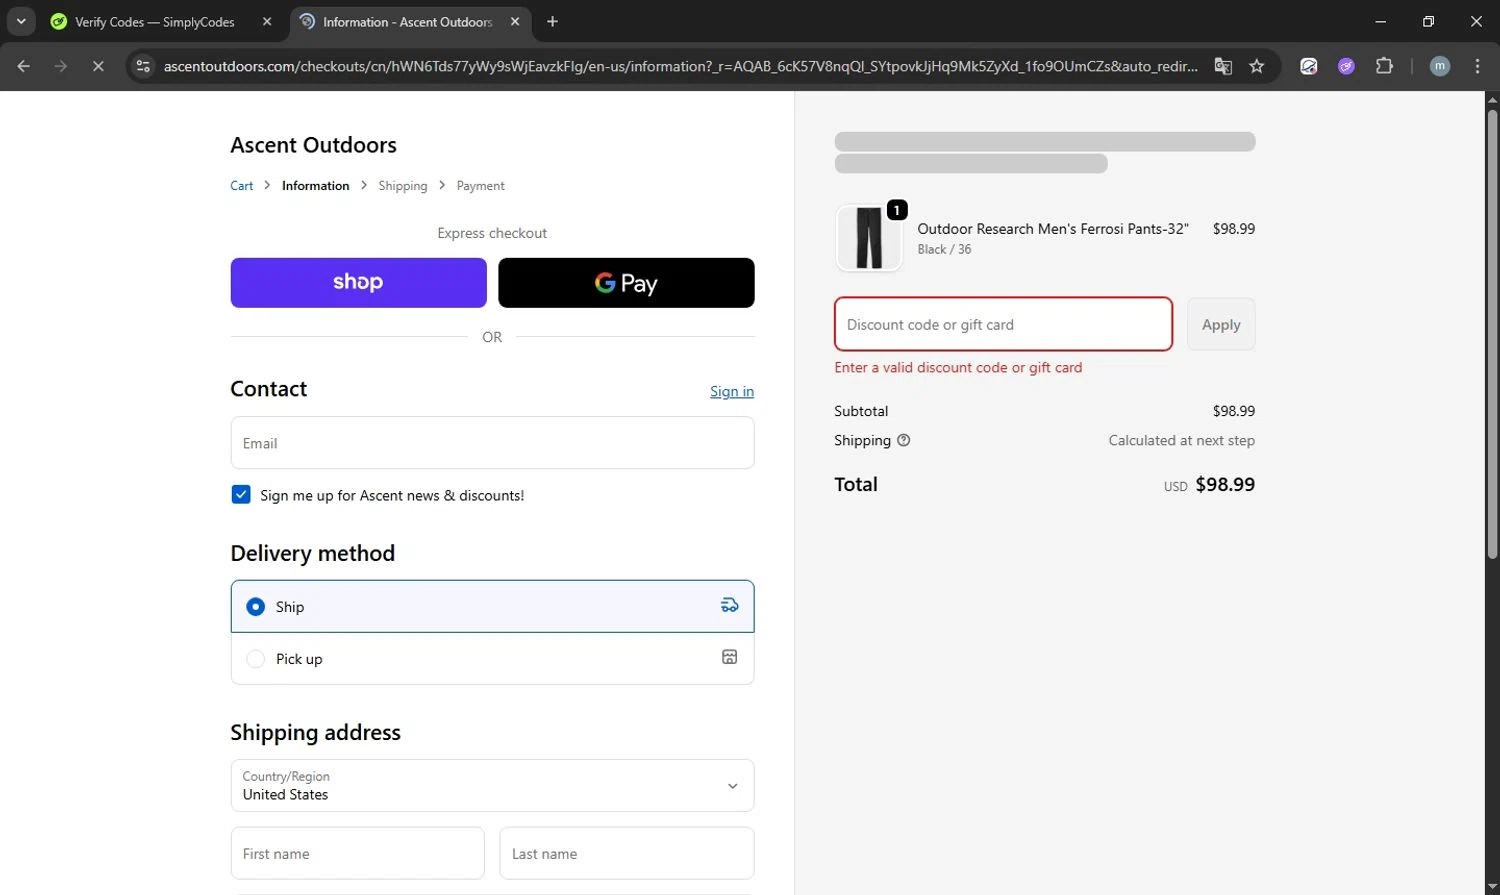Open a new browser tab
Screen dimensions: 1500x895
552,21
